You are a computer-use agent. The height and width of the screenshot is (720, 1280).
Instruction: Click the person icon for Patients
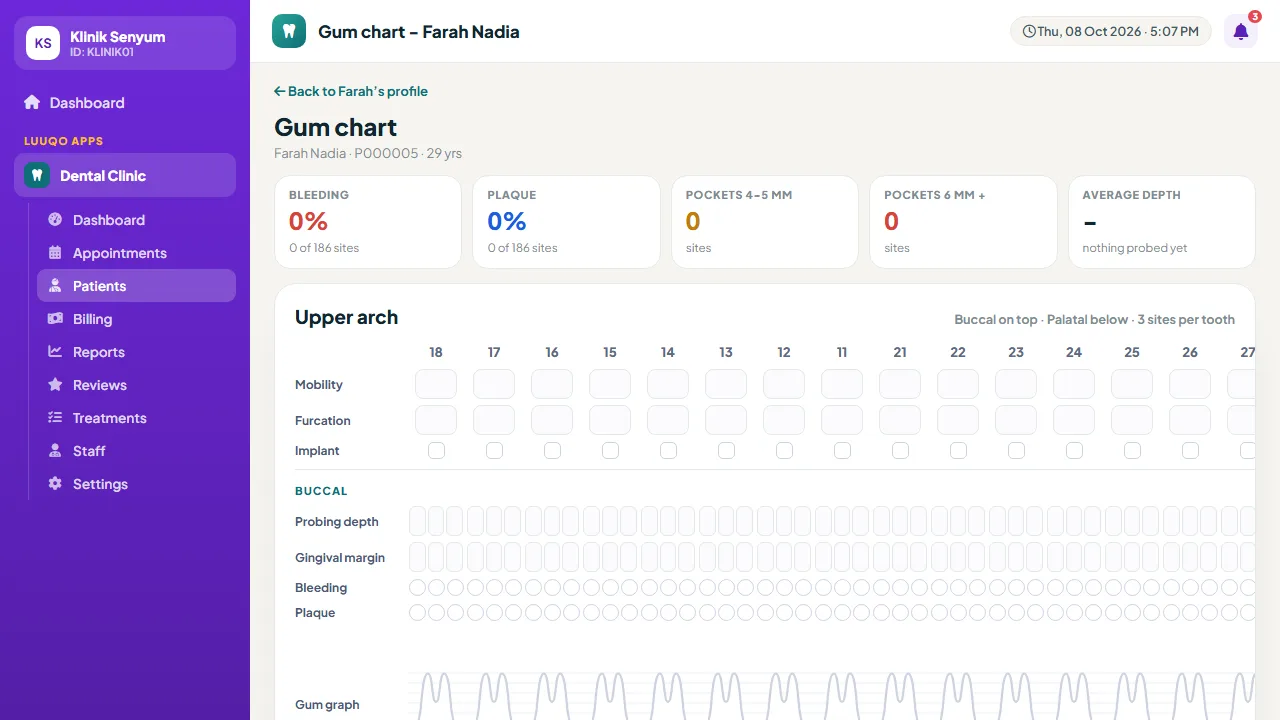[55, 286]
